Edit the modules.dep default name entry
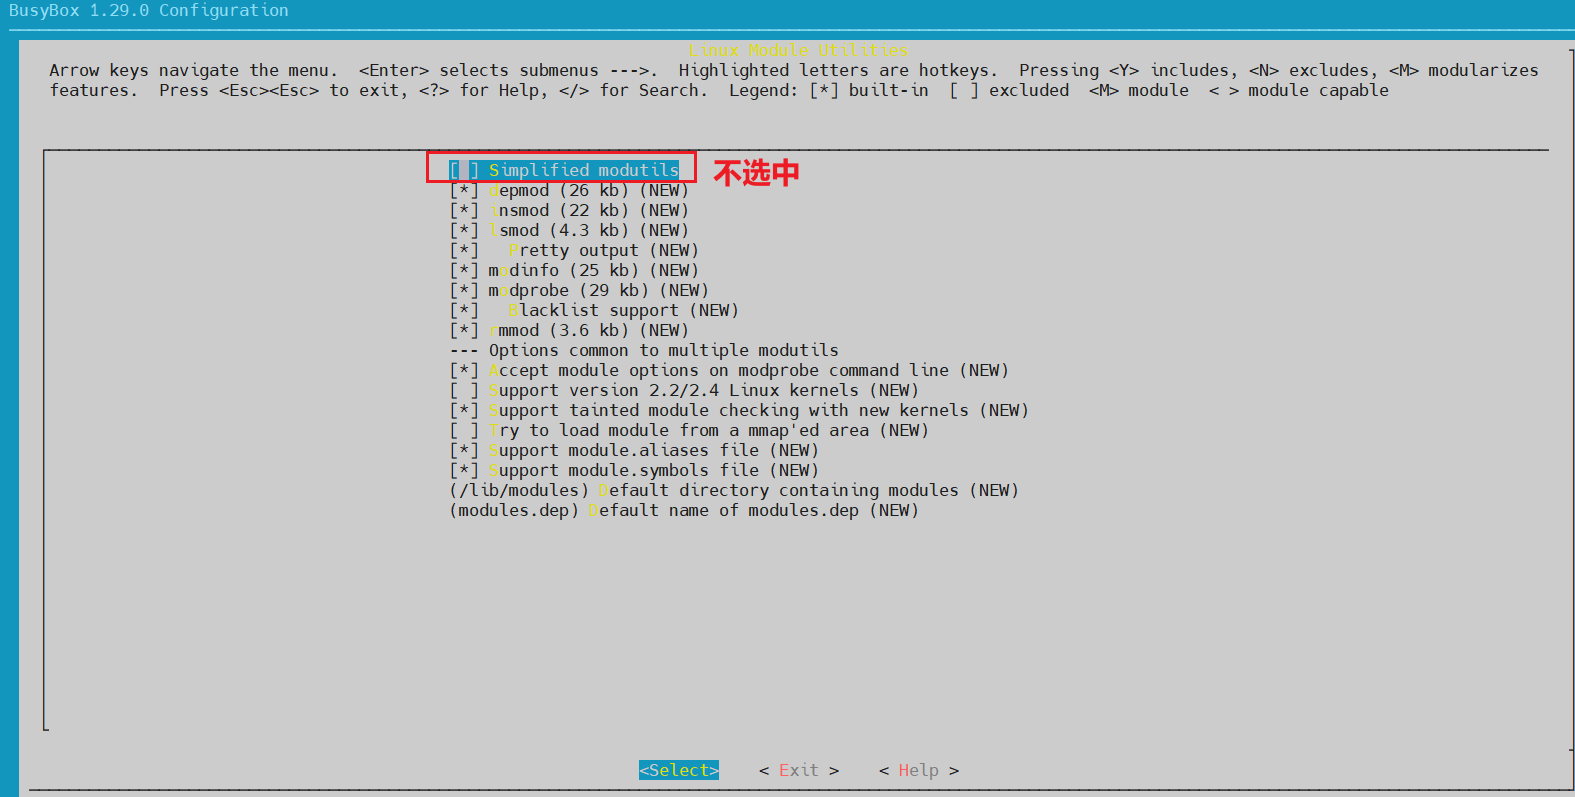Image resolution: width=1575 pixels, height=797 pixels. pyautogui.click(x=684, y=510)
